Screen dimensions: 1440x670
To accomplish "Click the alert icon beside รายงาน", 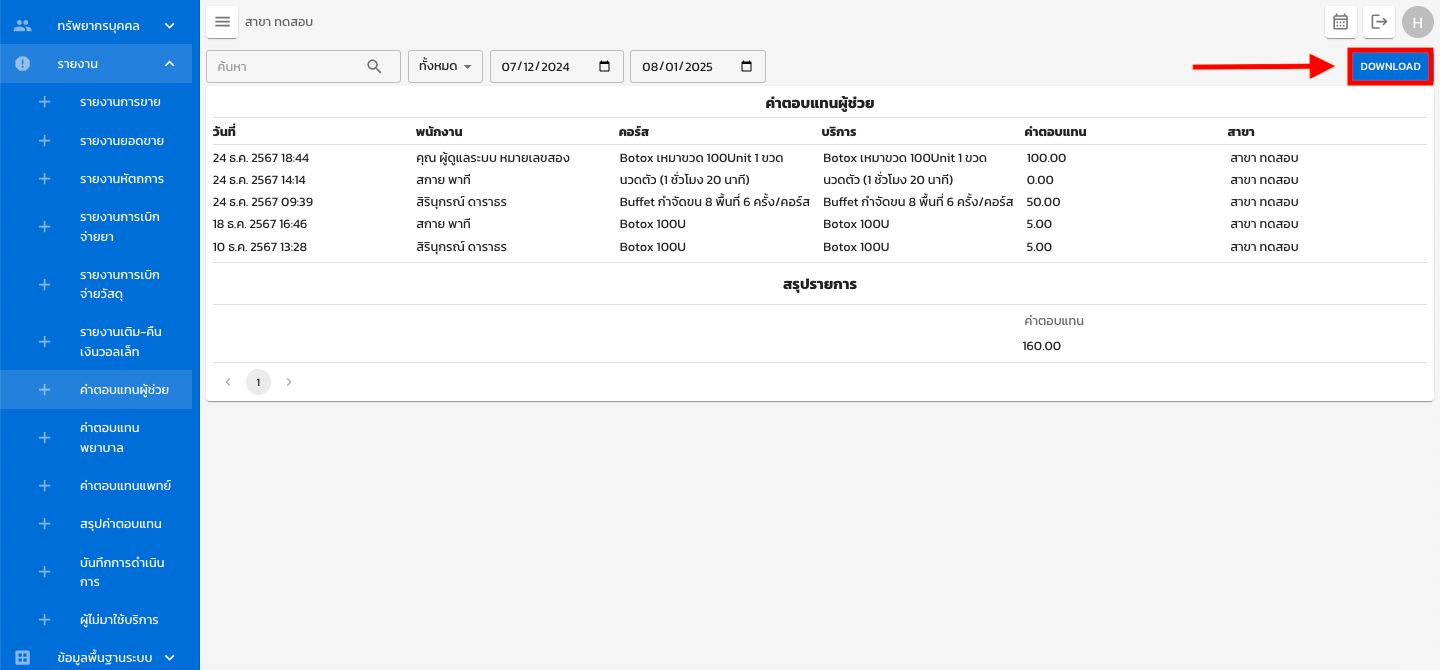I will (23, 64).
